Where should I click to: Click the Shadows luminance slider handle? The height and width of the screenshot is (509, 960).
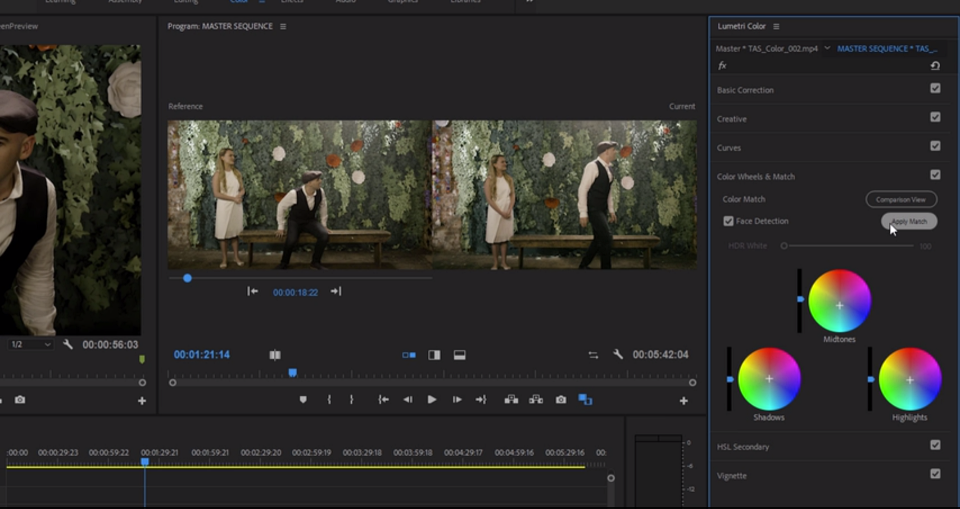pos(730,380)
